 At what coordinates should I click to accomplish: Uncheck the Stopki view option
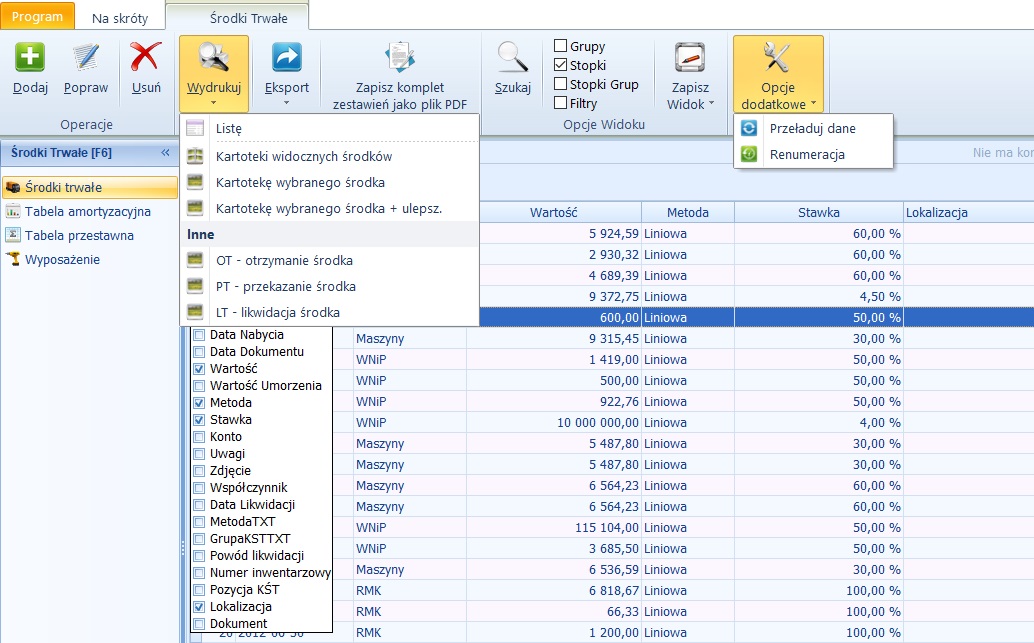pyautogui.click(x=561, y=65)
